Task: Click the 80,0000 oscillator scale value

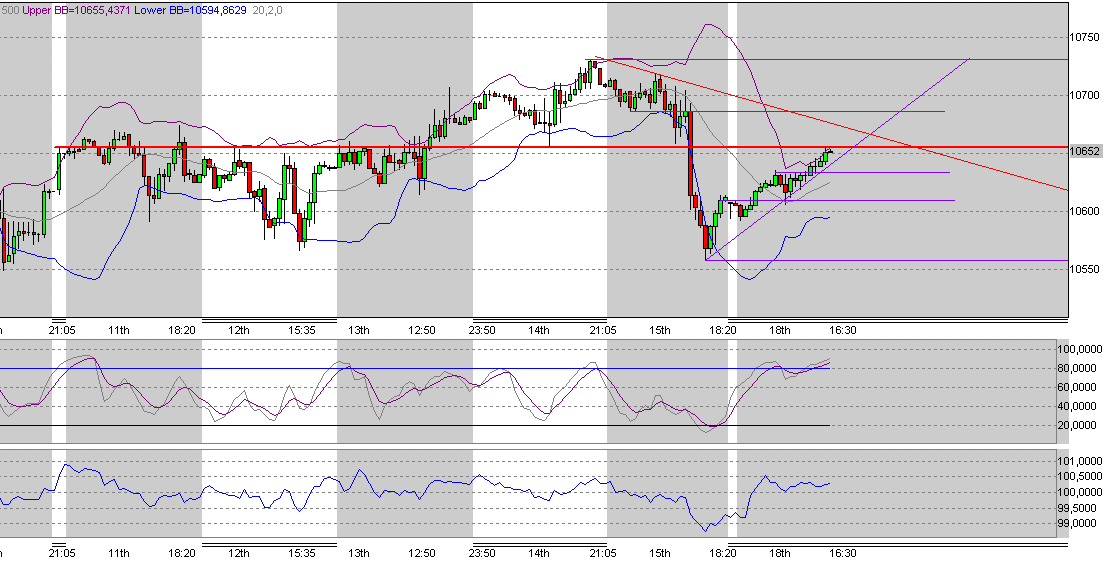Action: (x=1079, y=368)
